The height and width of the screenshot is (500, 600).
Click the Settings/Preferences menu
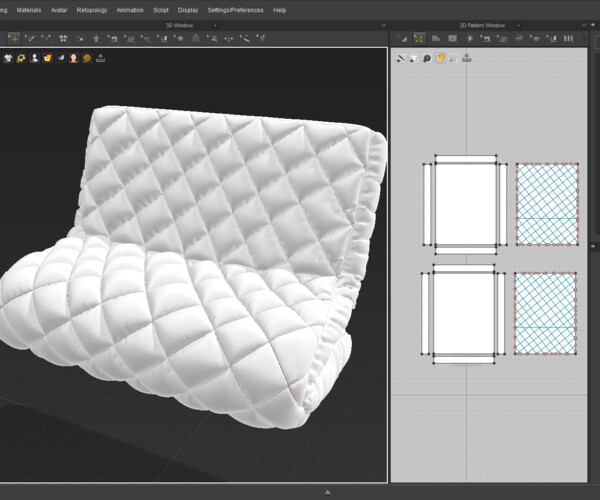click(x=235, y=10)
